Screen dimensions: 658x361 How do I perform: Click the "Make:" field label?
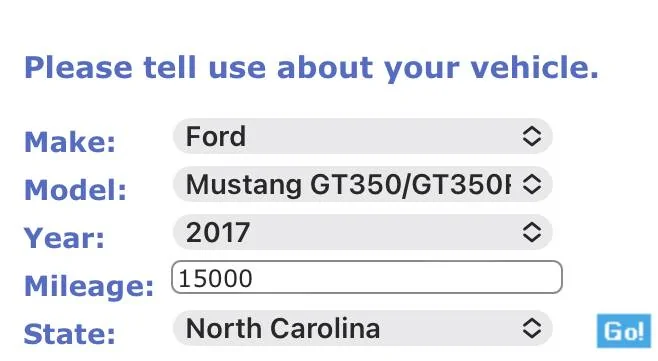click(x=70, y=142)
